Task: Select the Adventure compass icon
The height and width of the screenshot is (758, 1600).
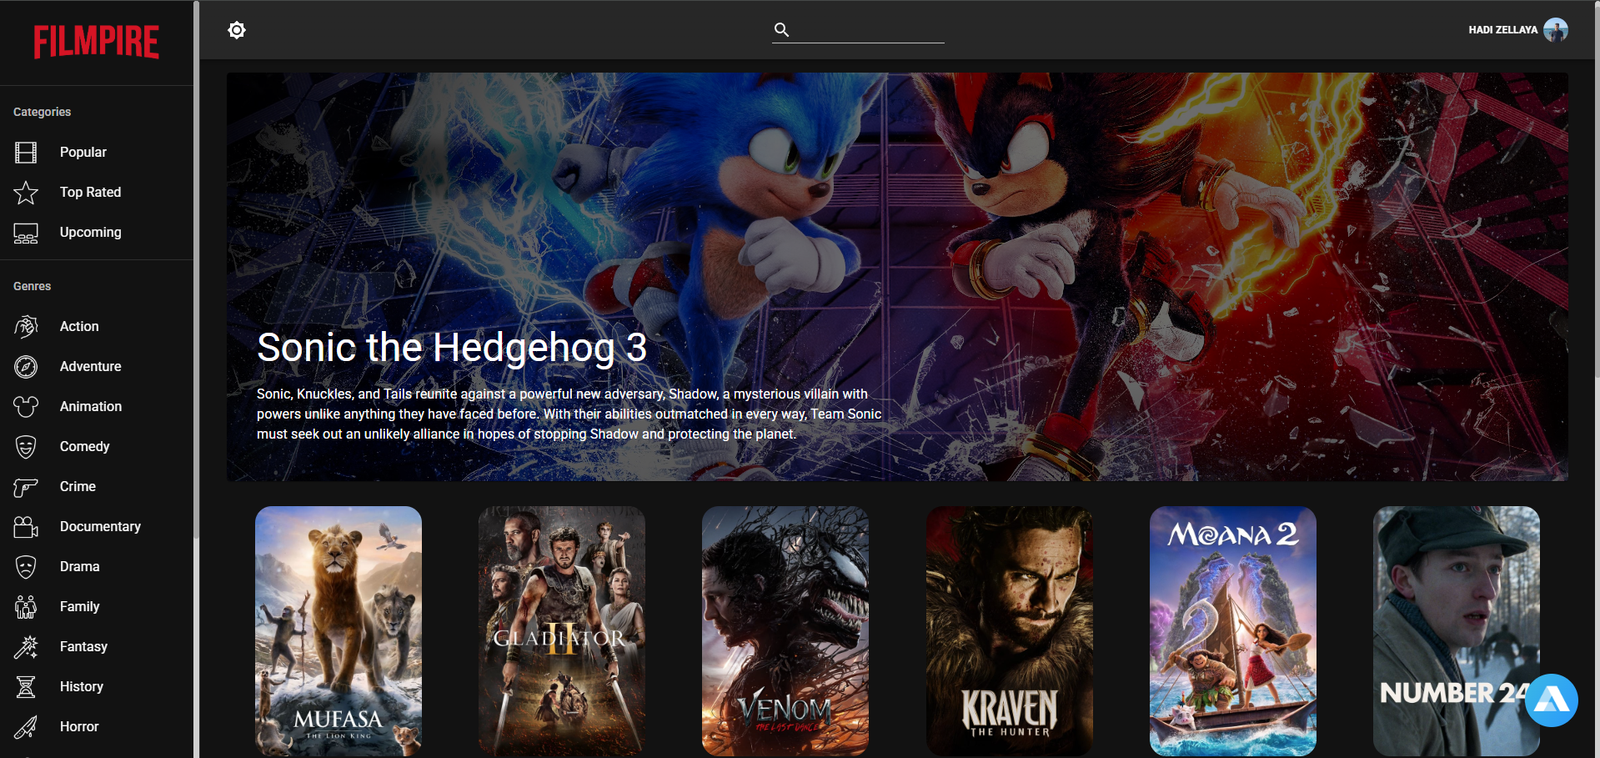Action: click(x=26, y=367)
